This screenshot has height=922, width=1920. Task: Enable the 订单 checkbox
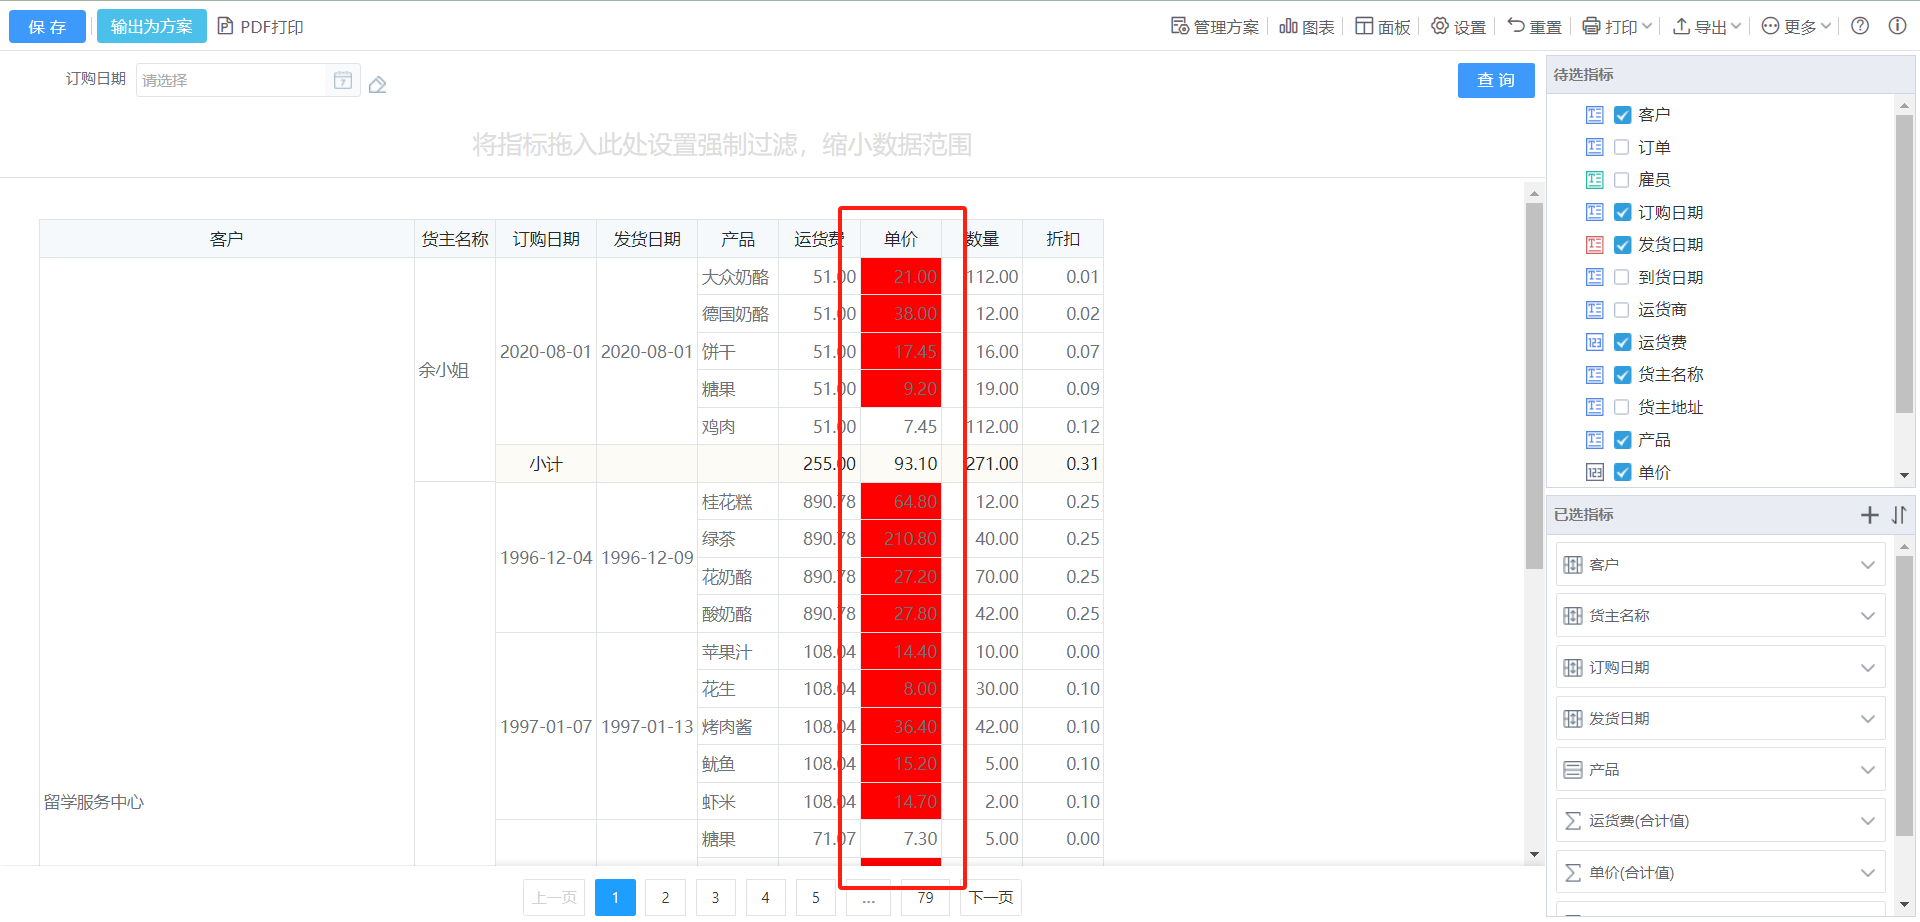coord(1622,148)
